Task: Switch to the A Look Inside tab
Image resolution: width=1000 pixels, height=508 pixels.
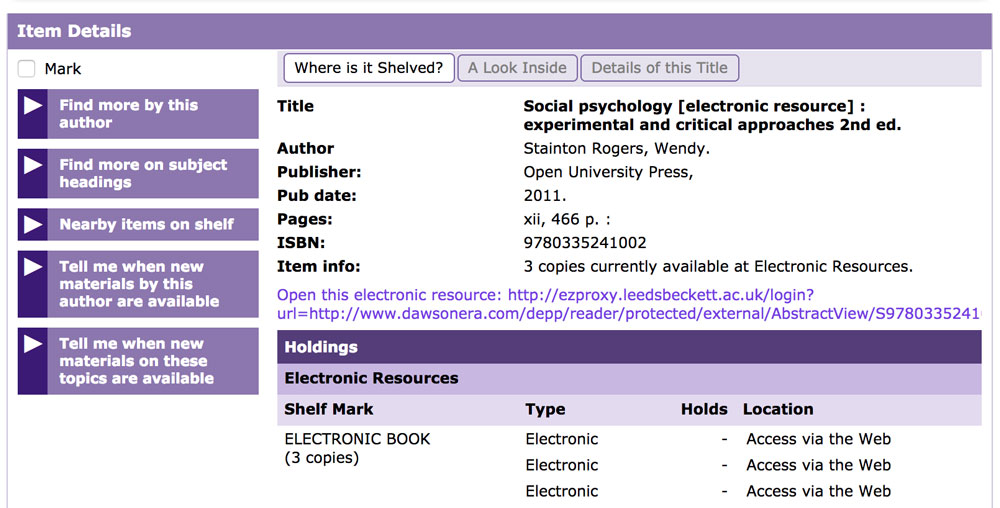Action: tap(517, 68)
